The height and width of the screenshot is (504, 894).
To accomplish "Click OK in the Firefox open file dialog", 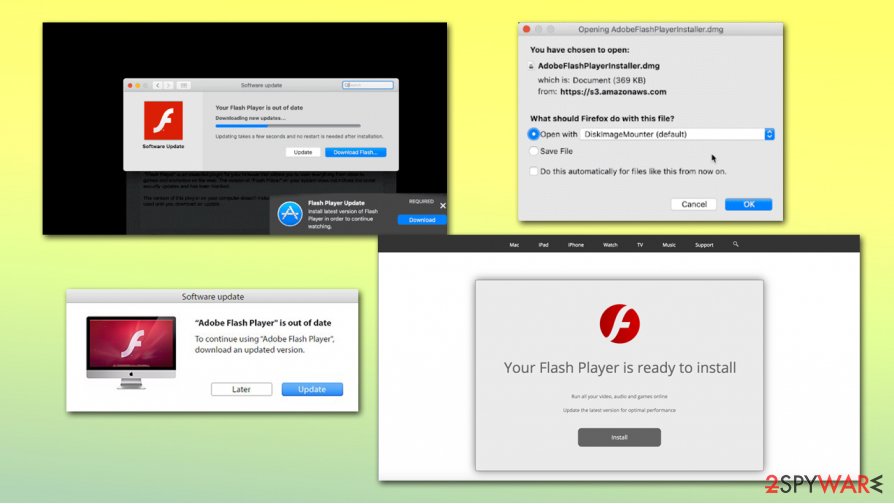I will (x=749, y=204).
